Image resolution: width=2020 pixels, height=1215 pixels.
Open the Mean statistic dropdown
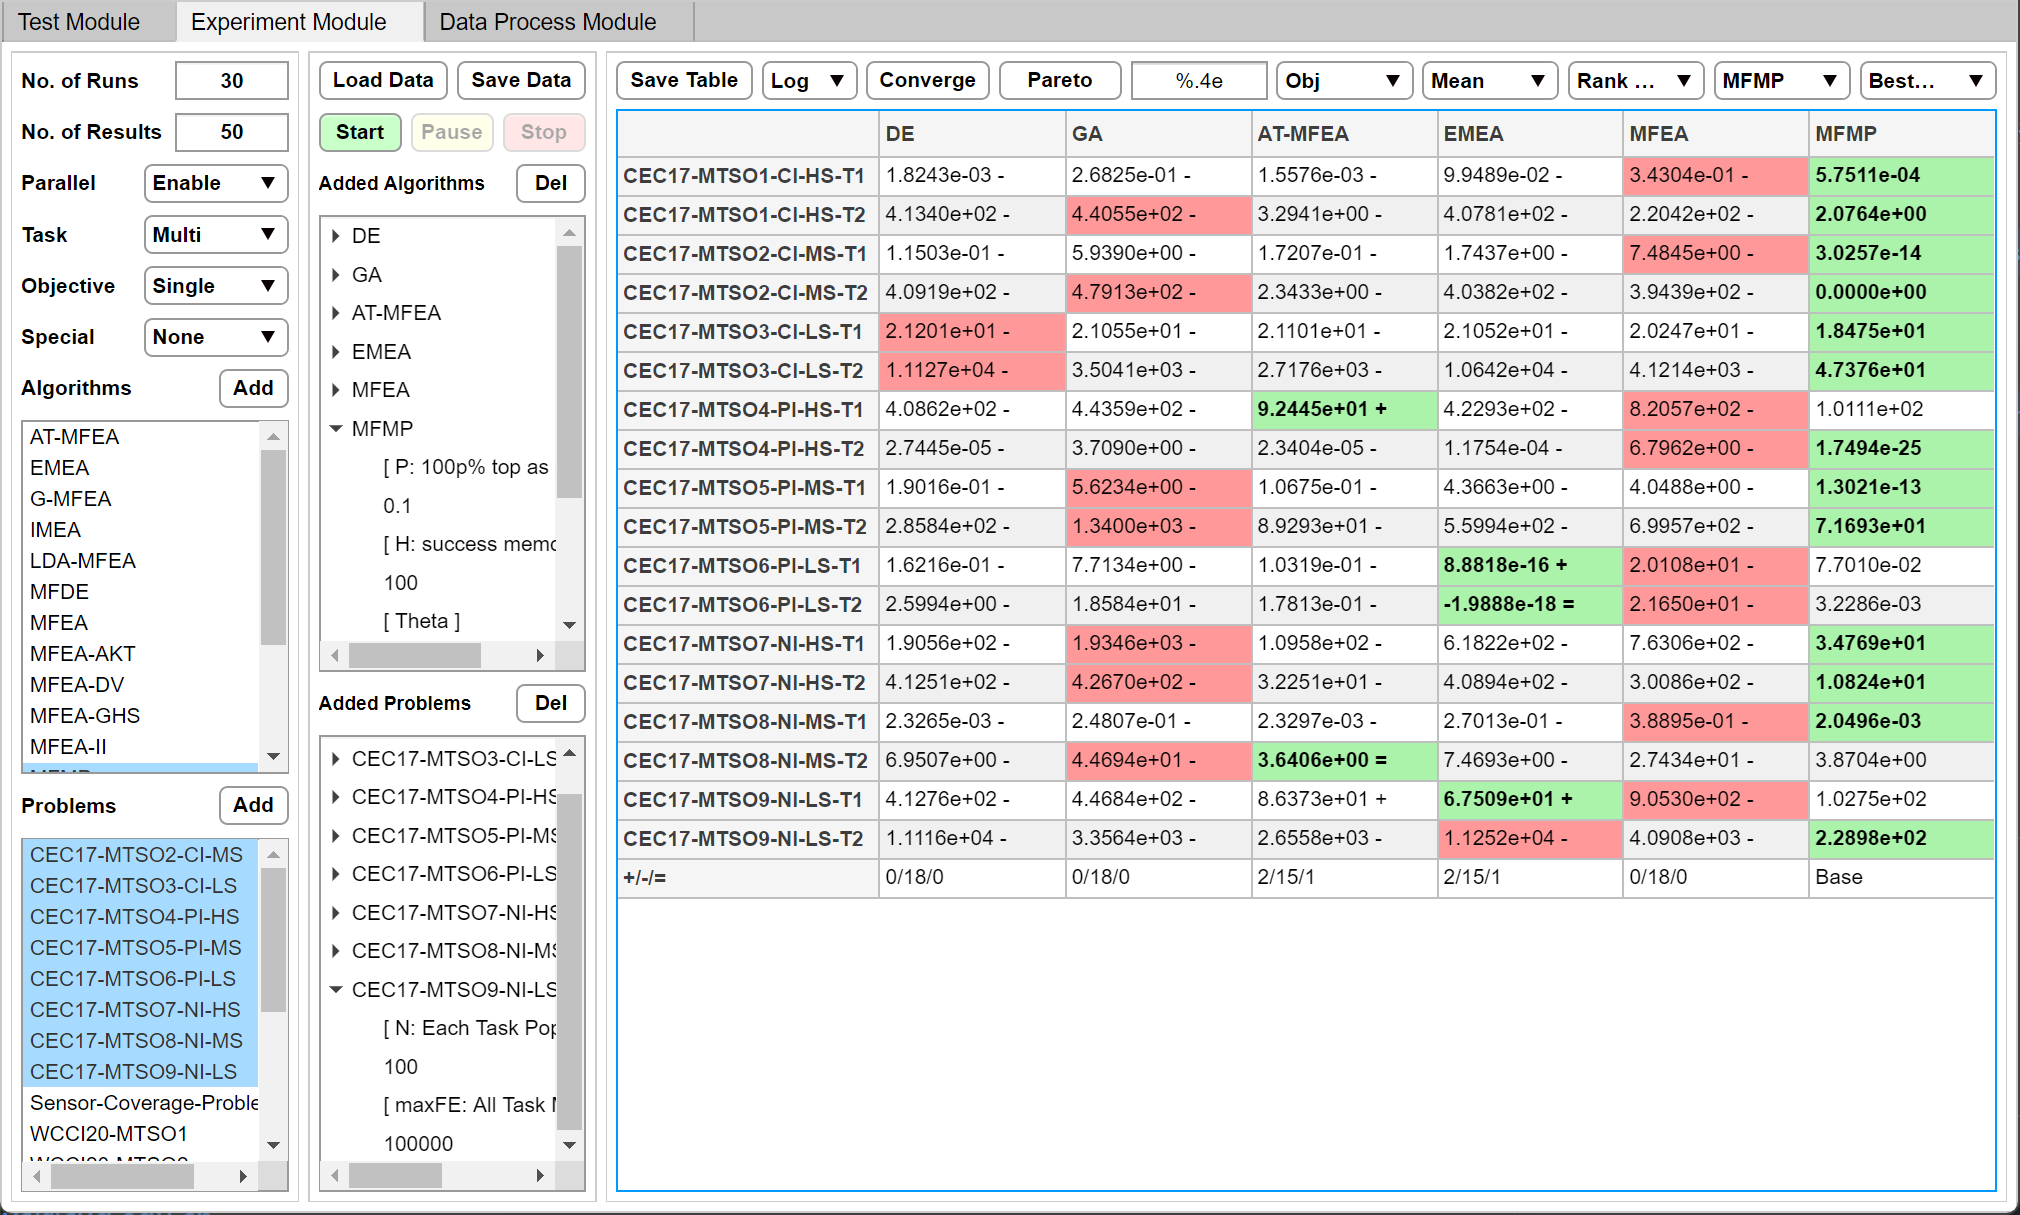(1488, 81)
